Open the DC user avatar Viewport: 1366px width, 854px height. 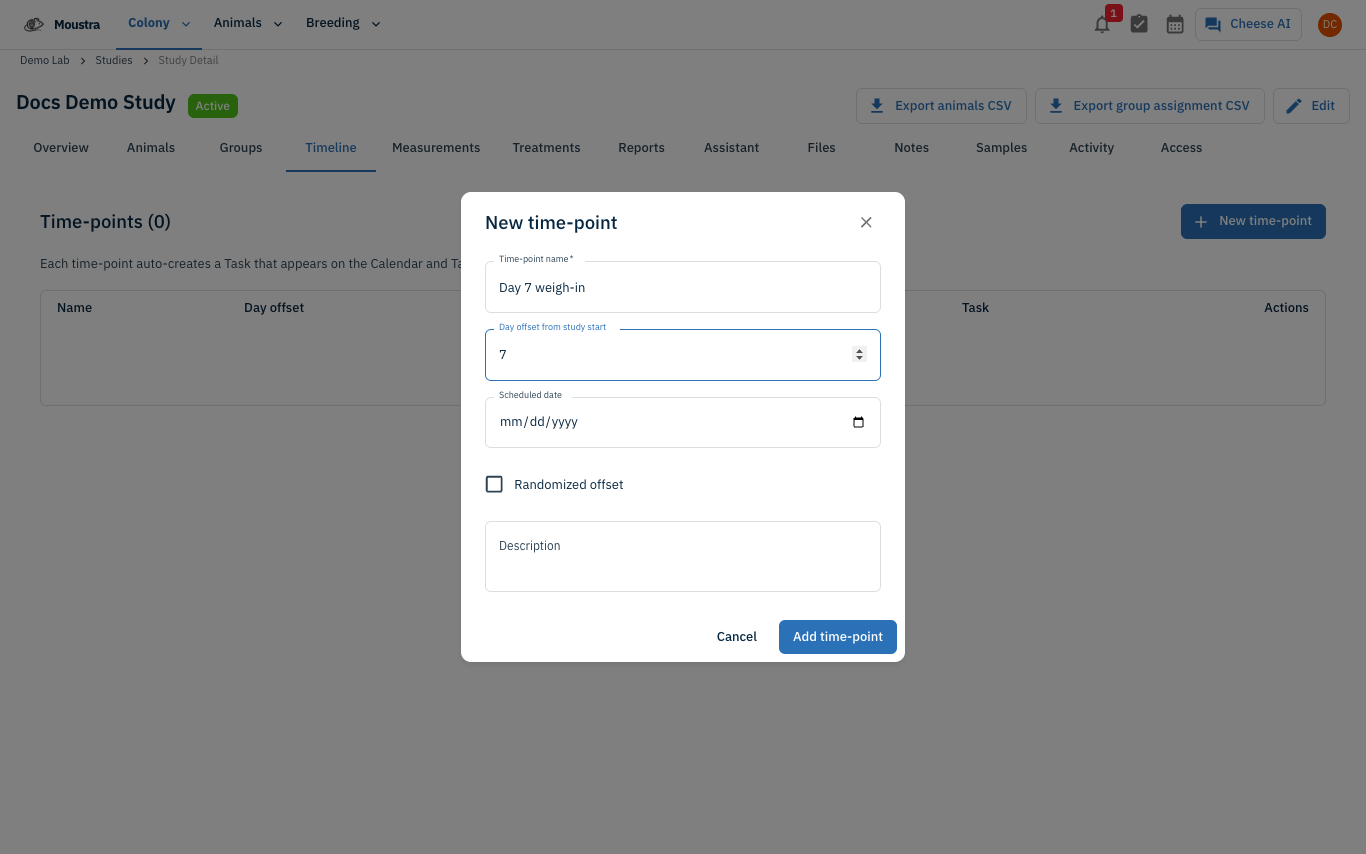(1329, 25)
